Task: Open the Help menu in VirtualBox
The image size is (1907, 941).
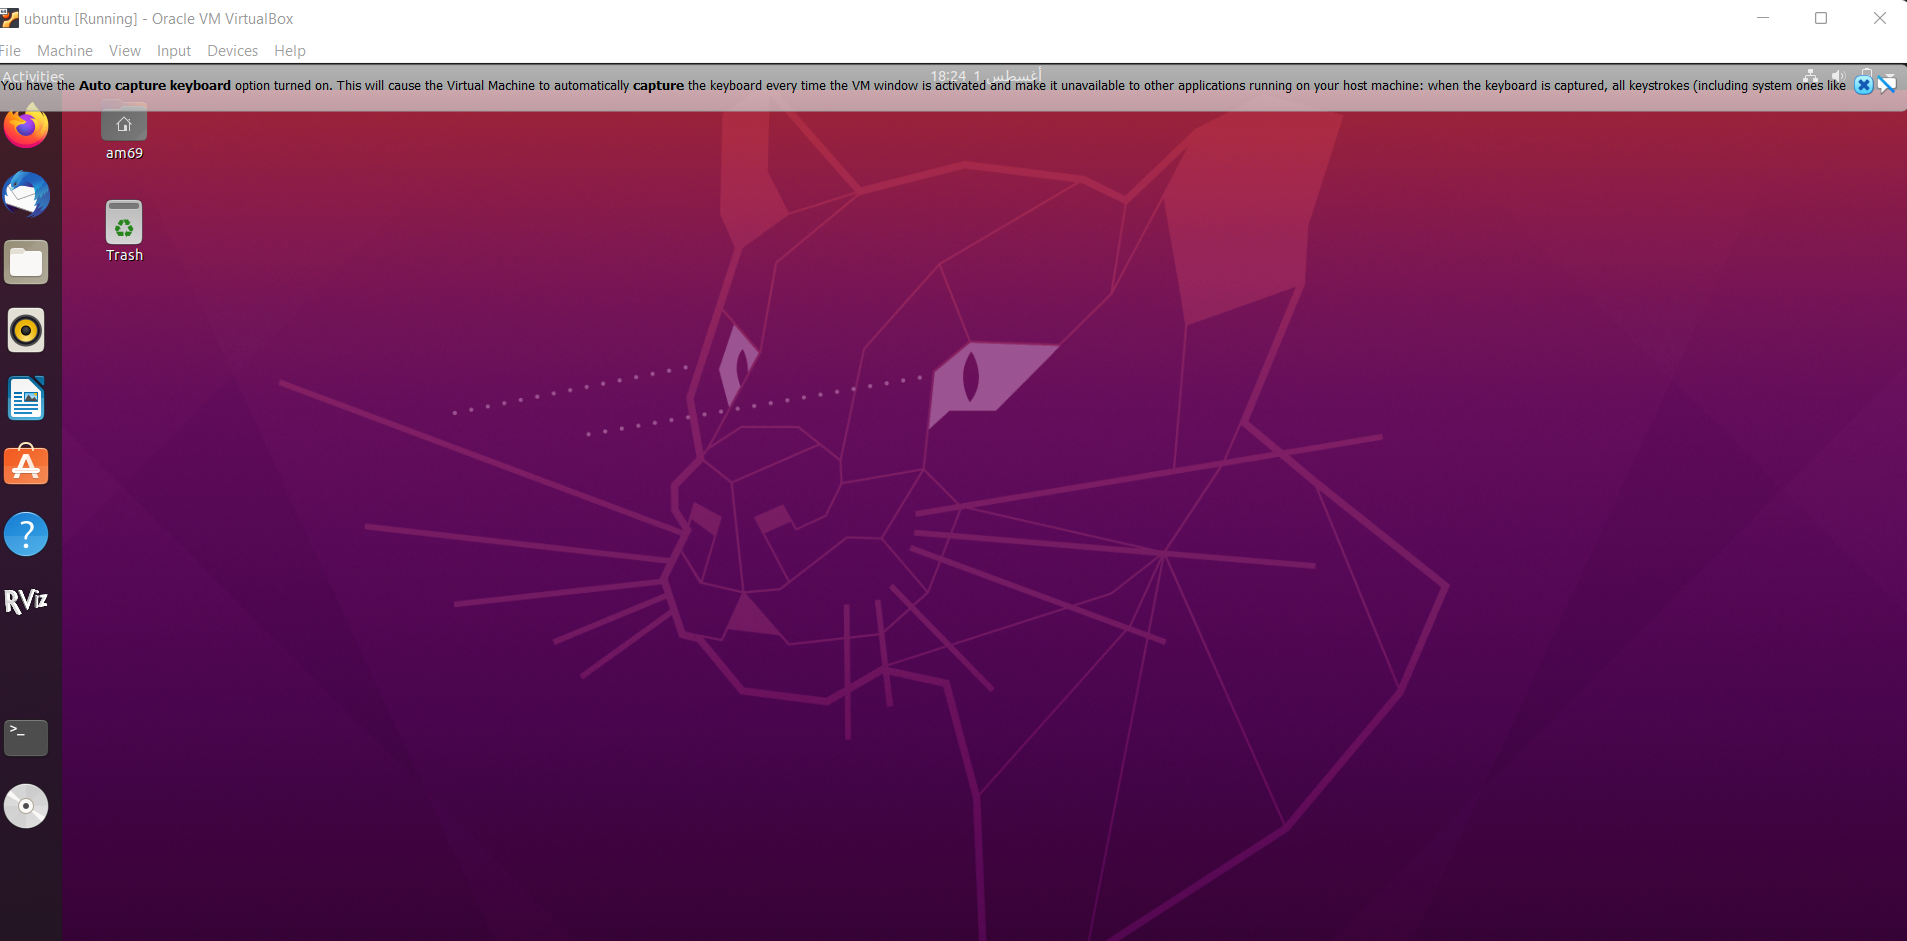Action: (x=290, y=51)
